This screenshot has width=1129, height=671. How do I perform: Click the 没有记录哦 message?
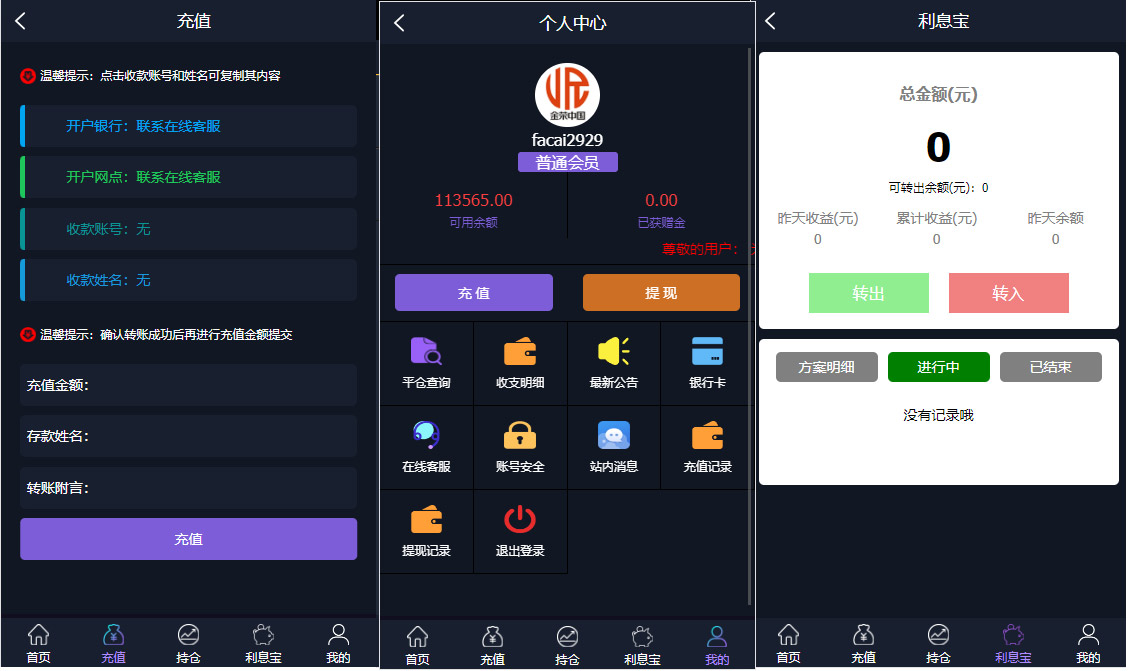tap(938, 415)
